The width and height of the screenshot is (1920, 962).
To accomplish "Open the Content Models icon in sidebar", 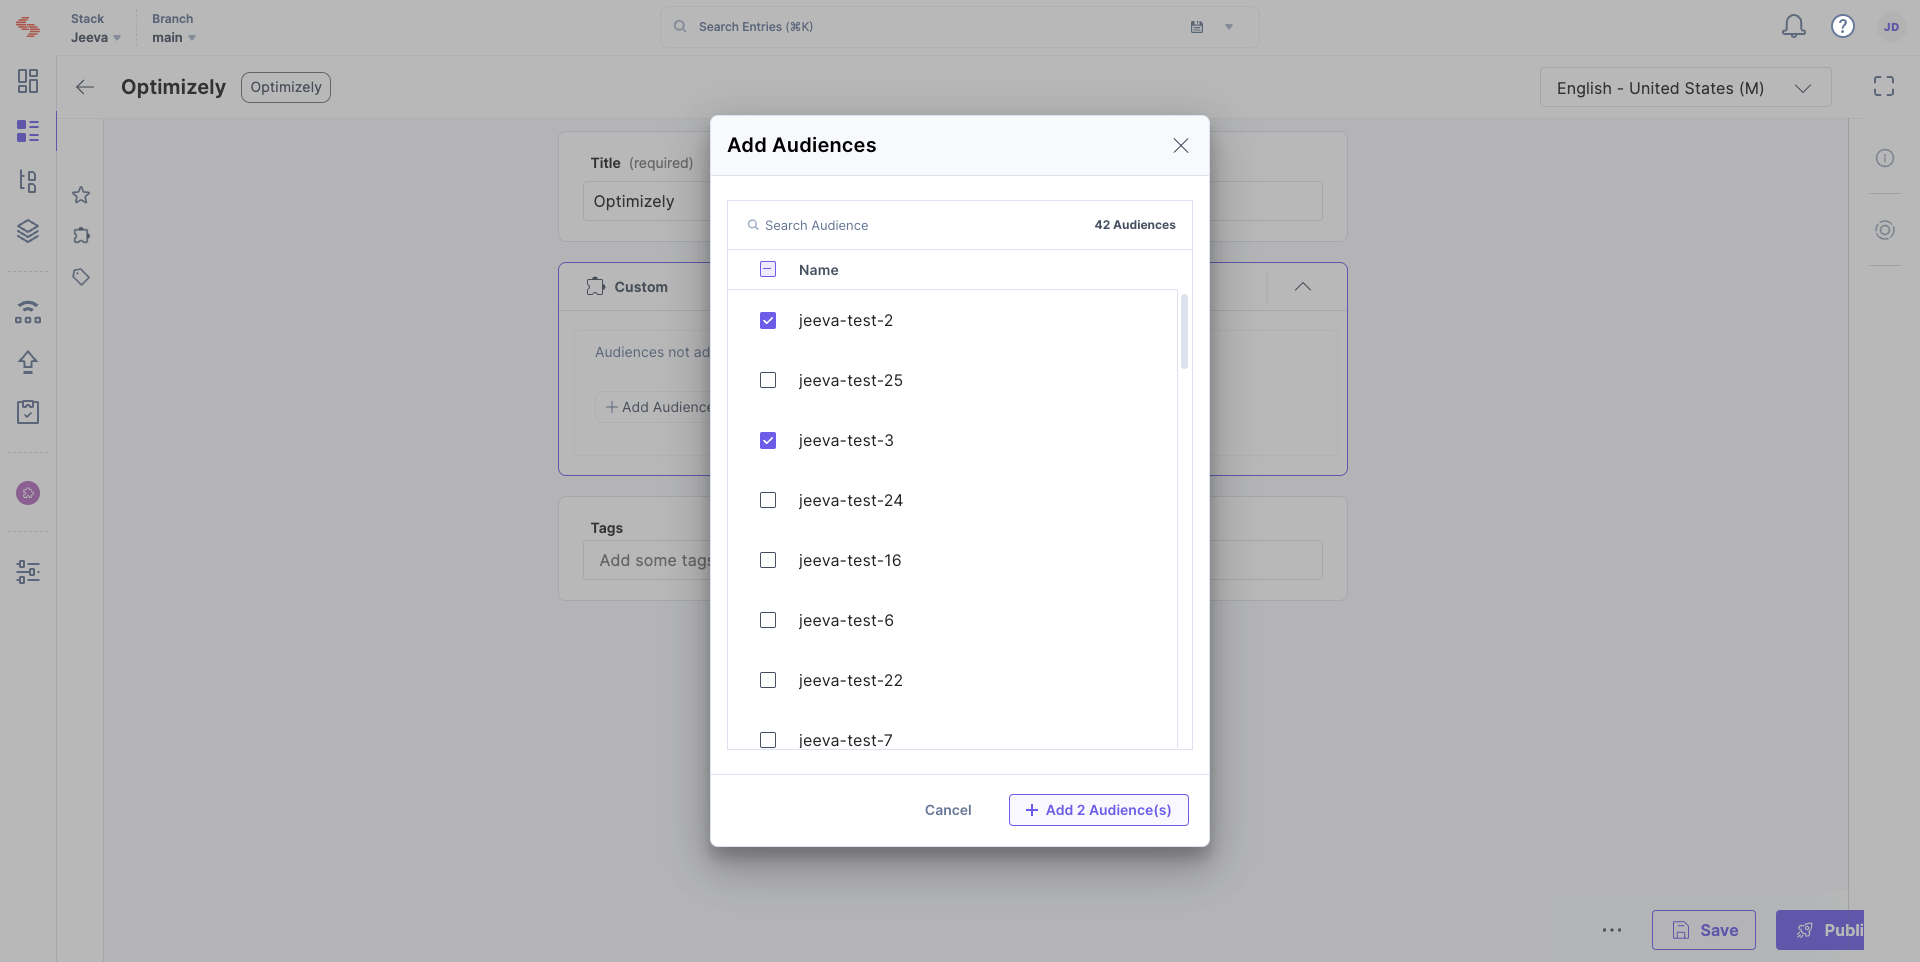I will [28, 181].
